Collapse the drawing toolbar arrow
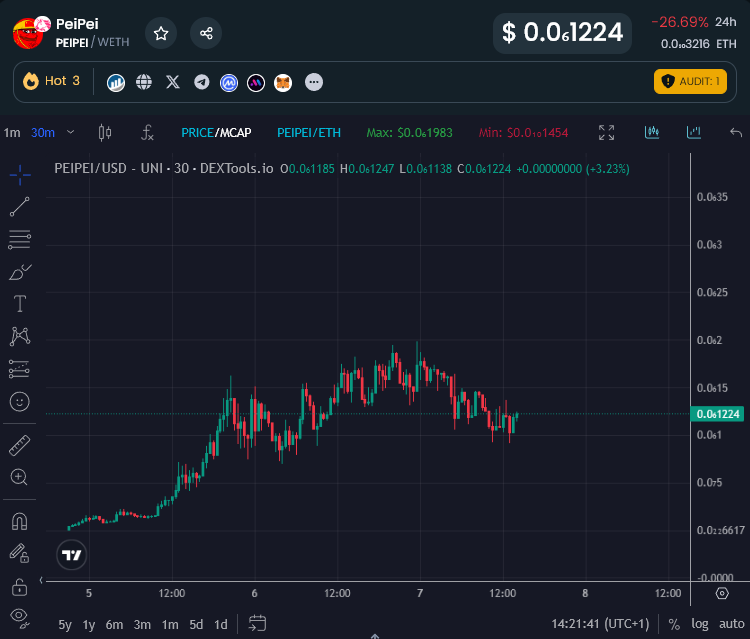The width and height of the screenshot is (750, 639). 41,580
